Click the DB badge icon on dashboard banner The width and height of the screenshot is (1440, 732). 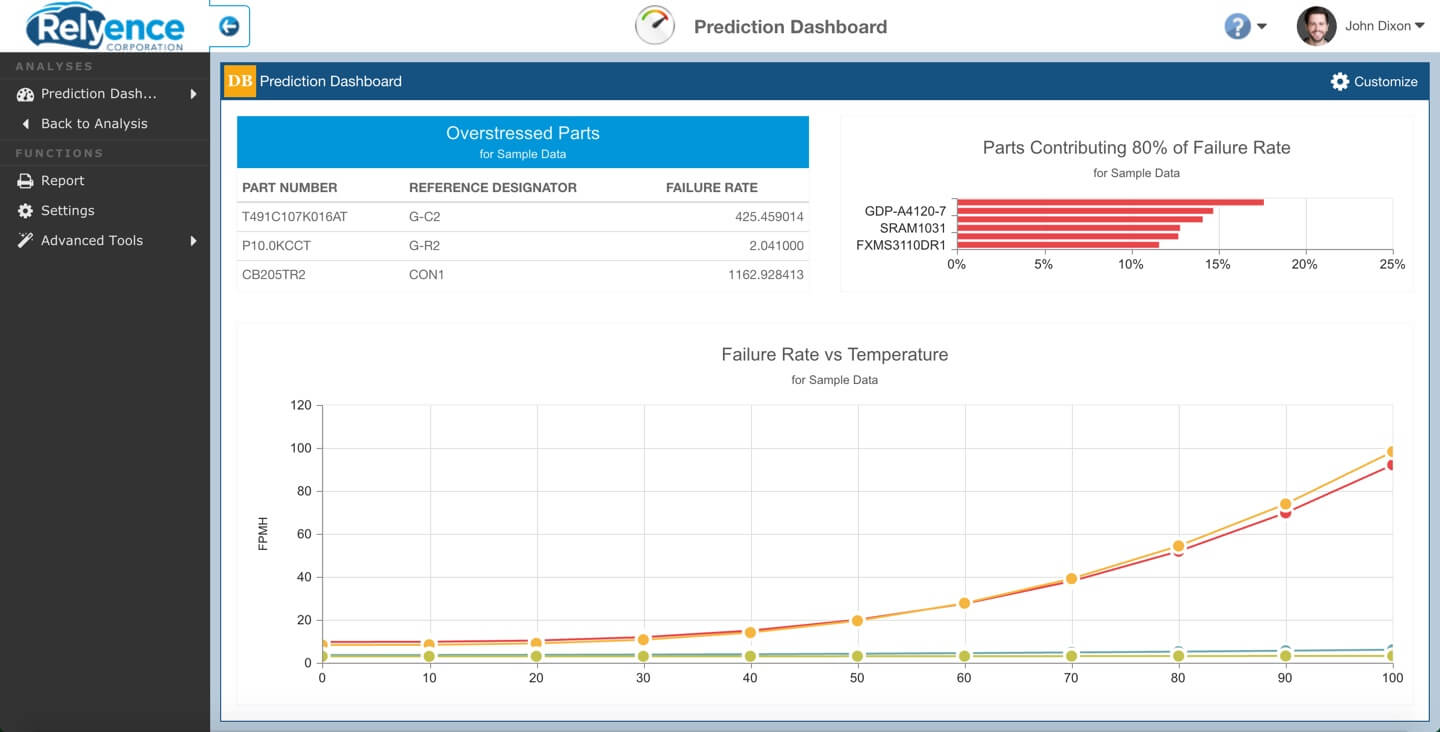[240, 81]
